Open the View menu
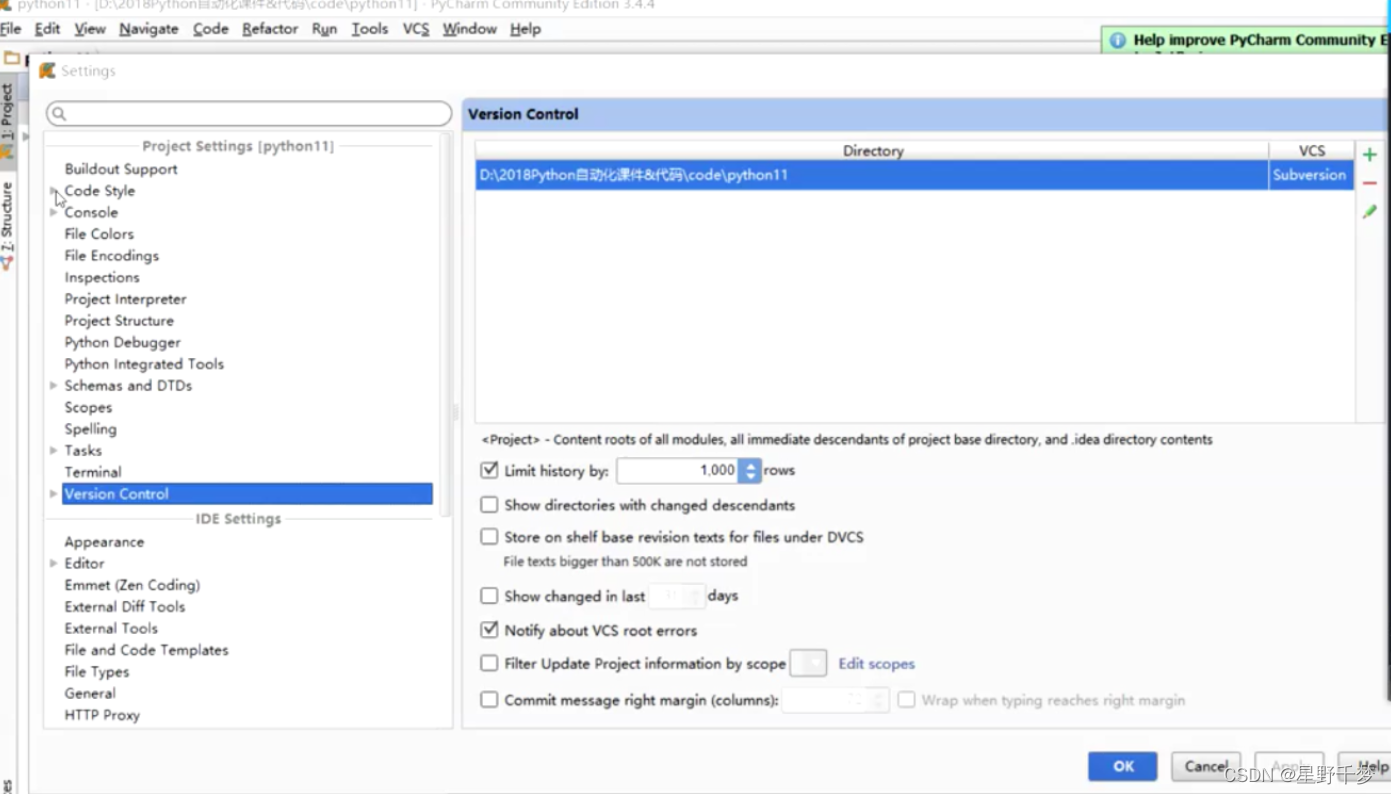1391x794 pixels. coord(90,29)
